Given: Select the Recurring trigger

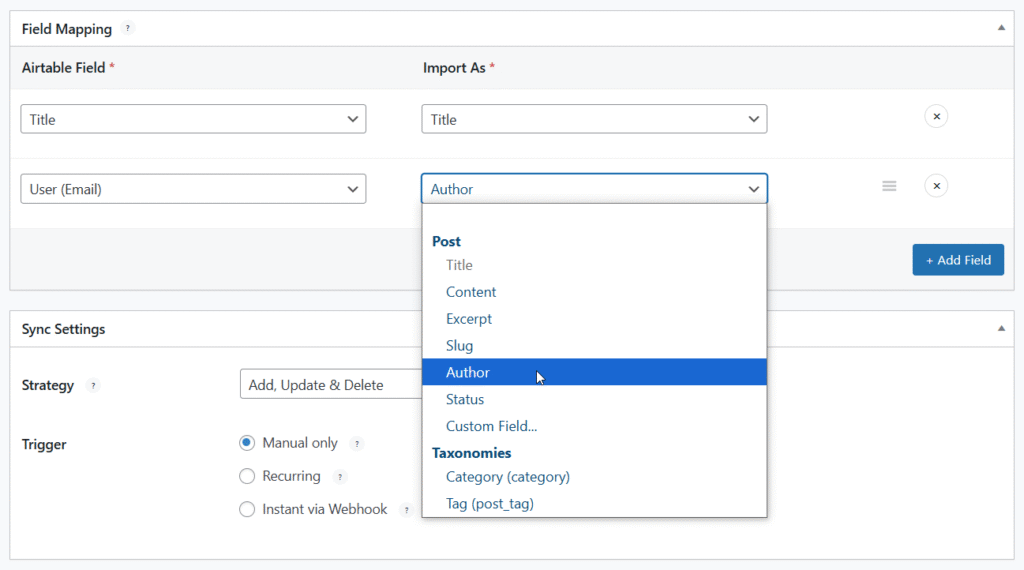Looking at the screenshot, I should (x=247, y=476).
